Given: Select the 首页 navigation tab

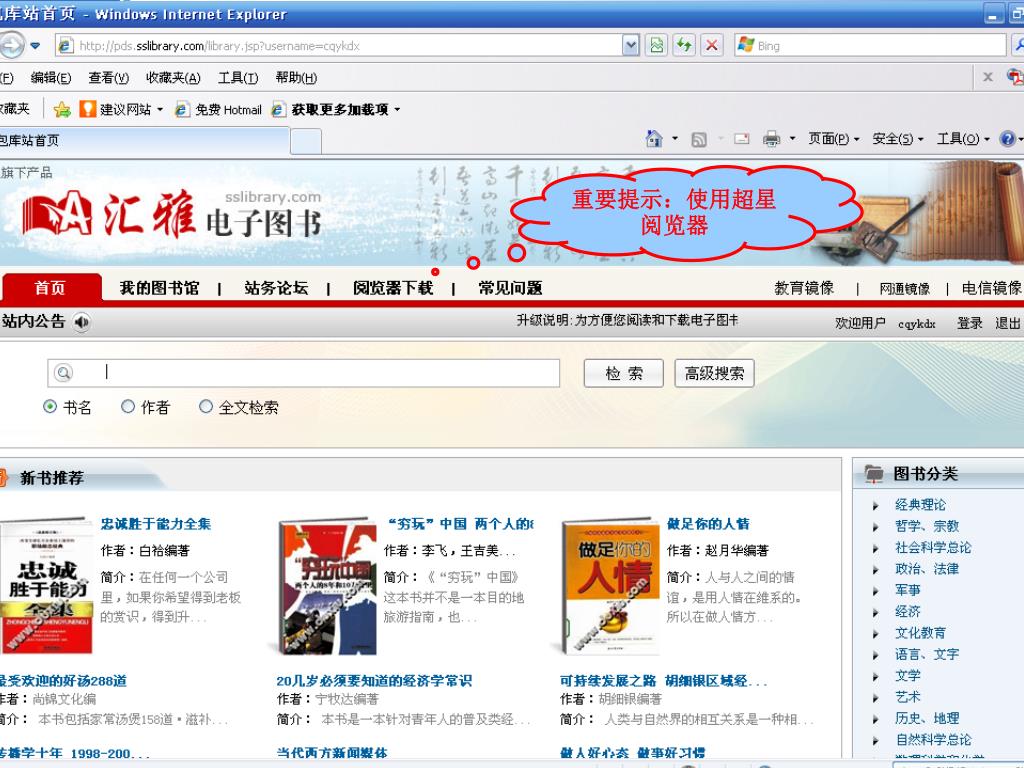Looking at the screenshot, I should (x=51, y=287).
